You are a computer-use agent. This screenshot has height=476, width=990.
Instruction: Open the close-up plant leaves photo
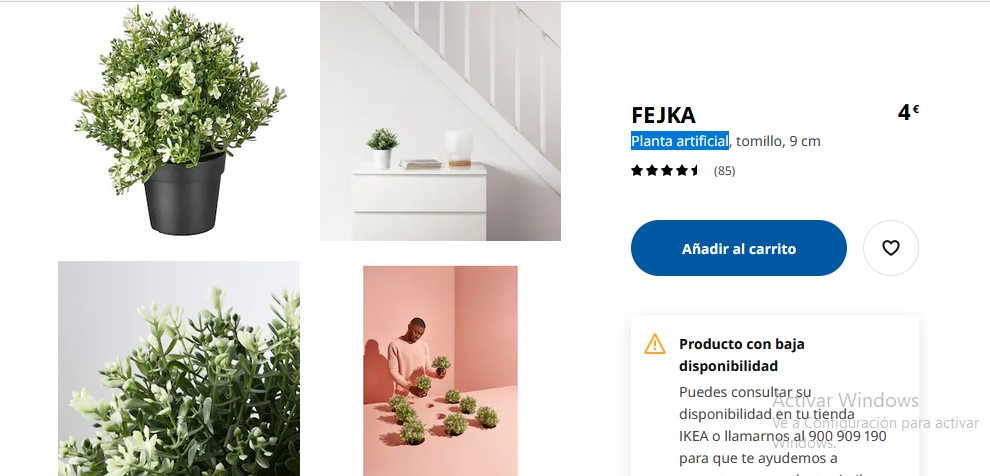click(179, 369)
